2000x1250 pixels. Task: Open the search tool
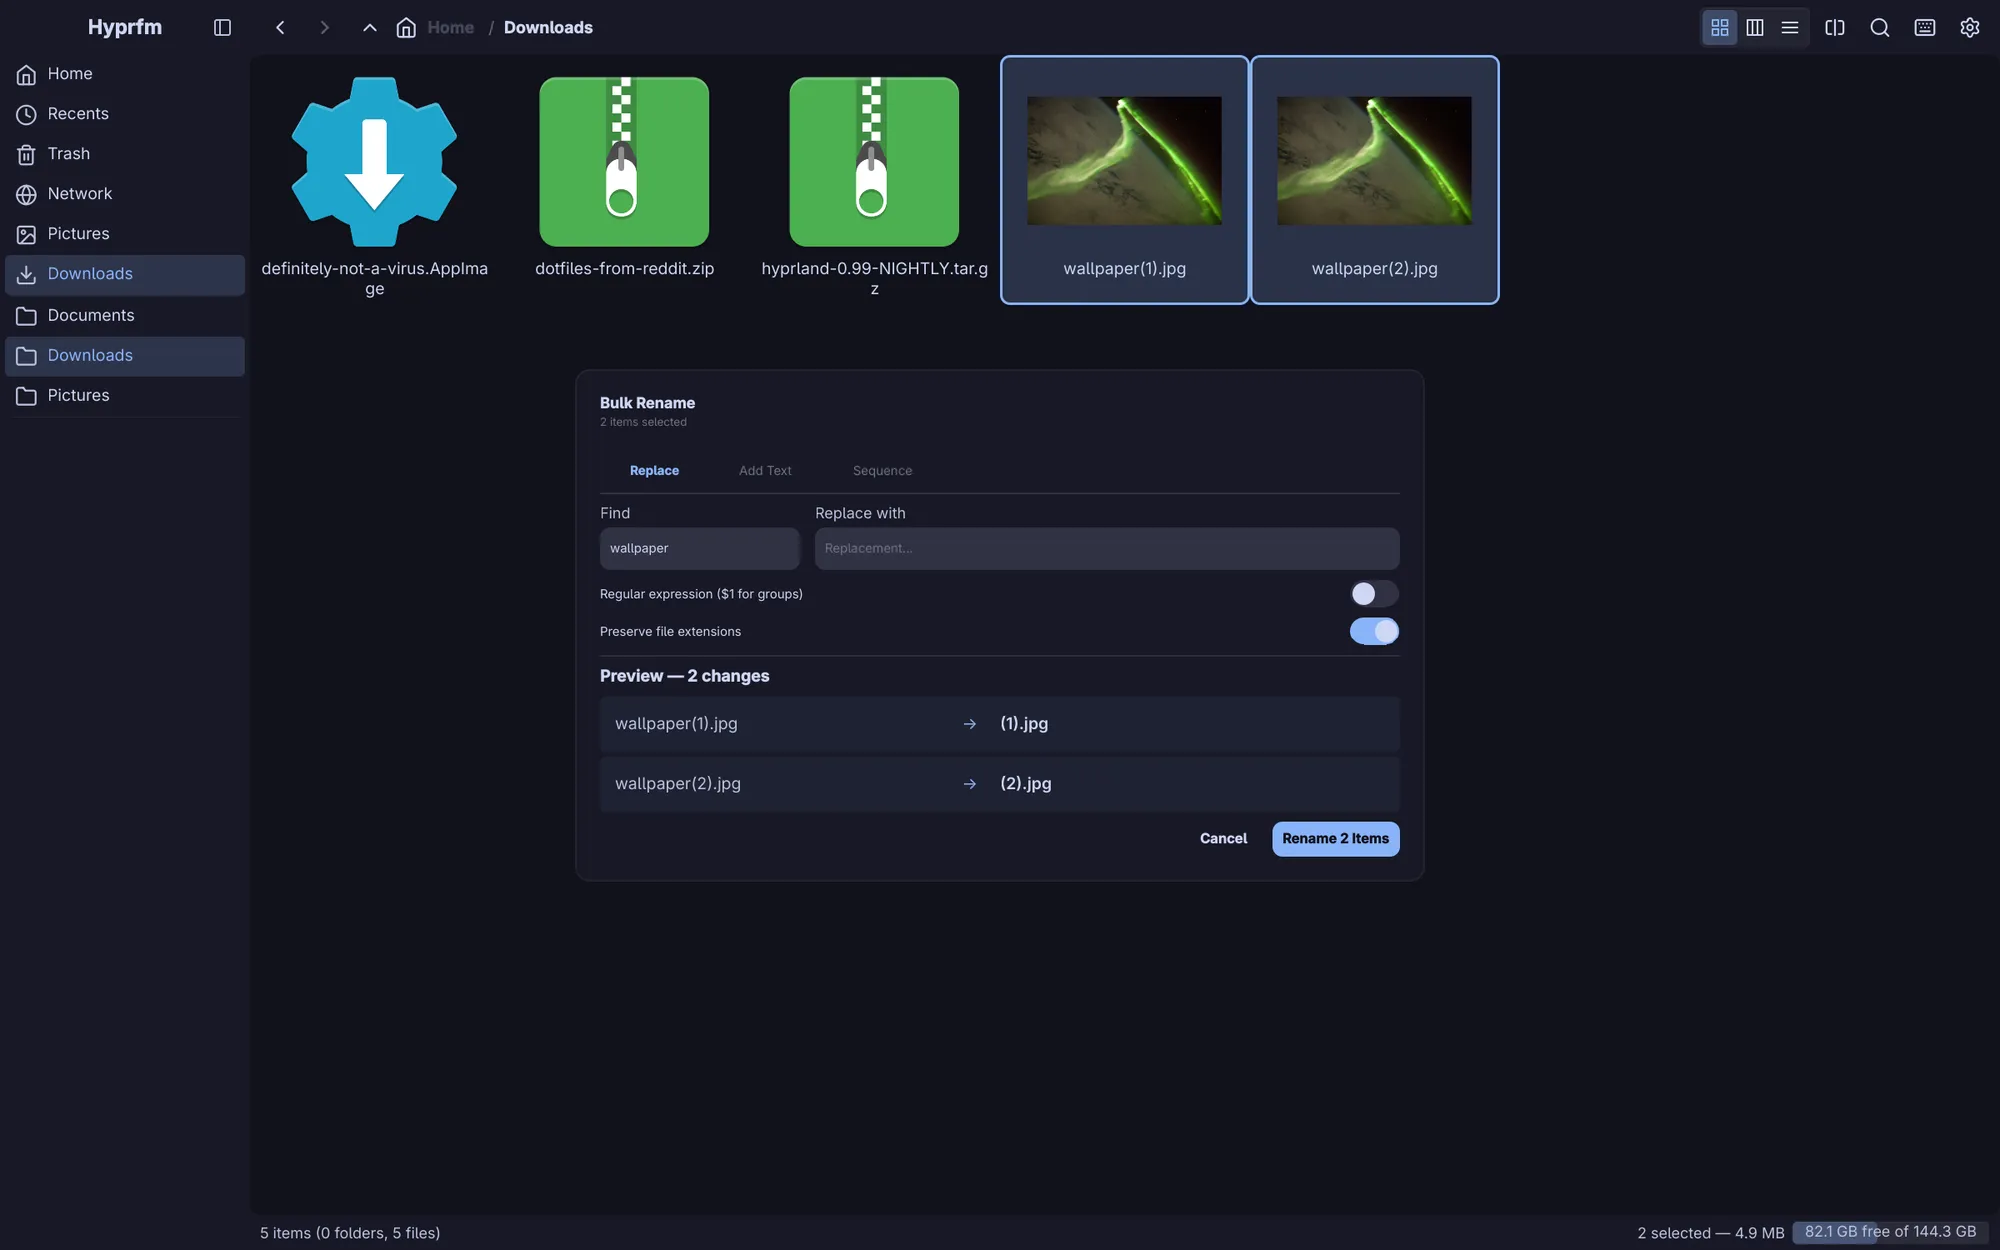click(1879, 27)
